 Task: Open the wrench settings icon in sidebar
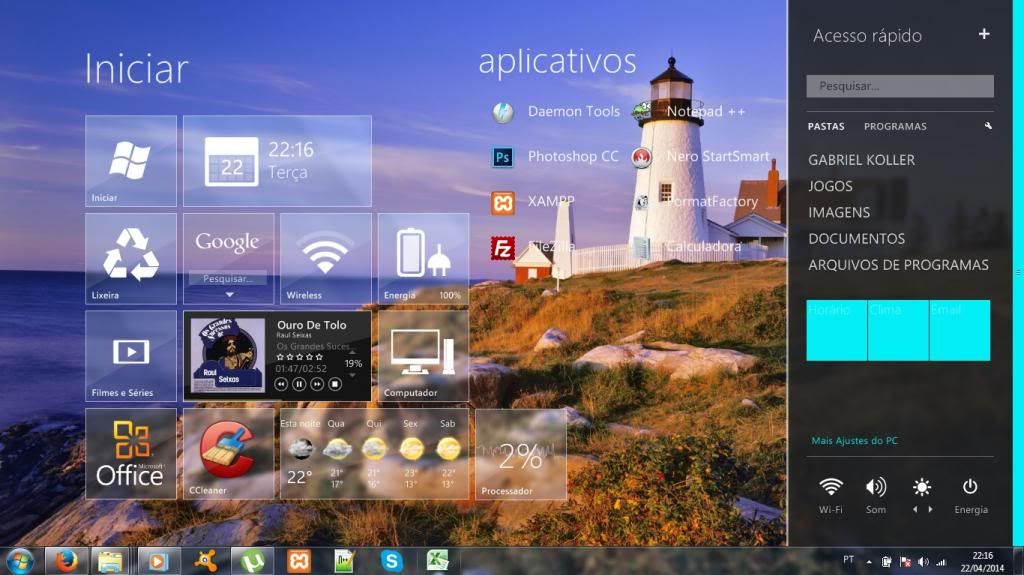[x=988, y=127]
